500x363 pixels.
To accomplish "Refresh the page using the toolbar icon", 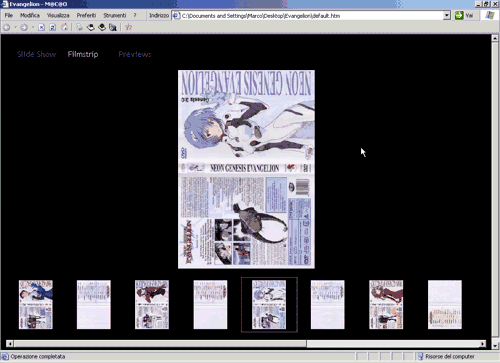I will 52,27.
